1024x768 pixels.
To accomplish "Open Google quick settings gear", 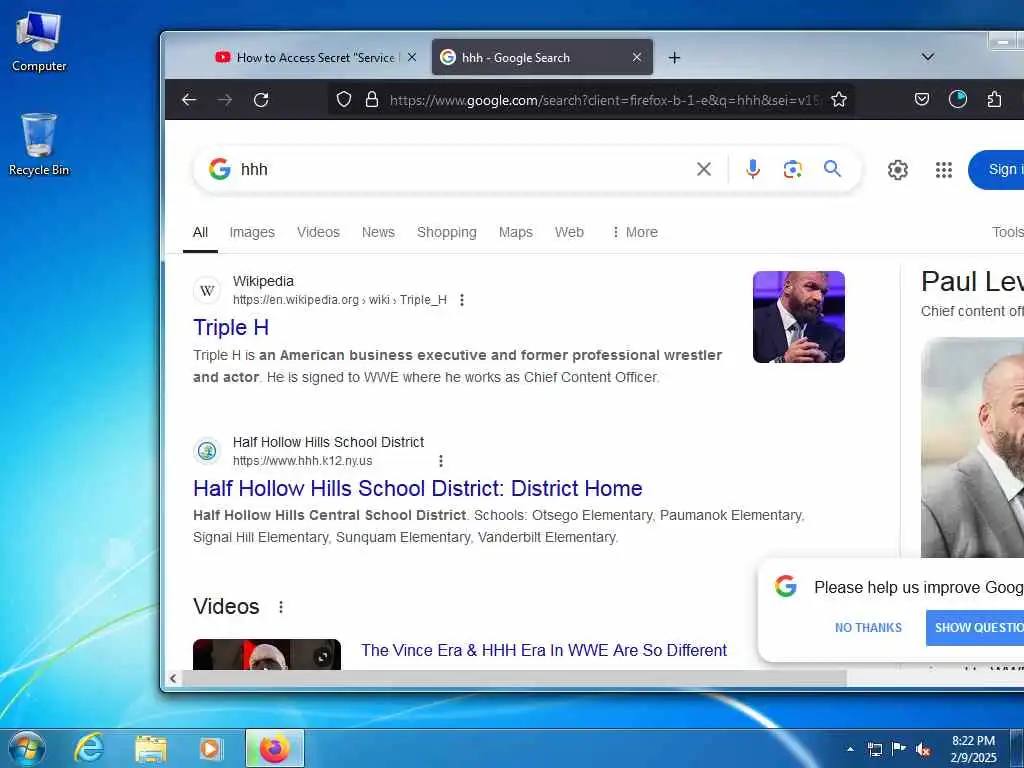I will [x=898, y=170].
